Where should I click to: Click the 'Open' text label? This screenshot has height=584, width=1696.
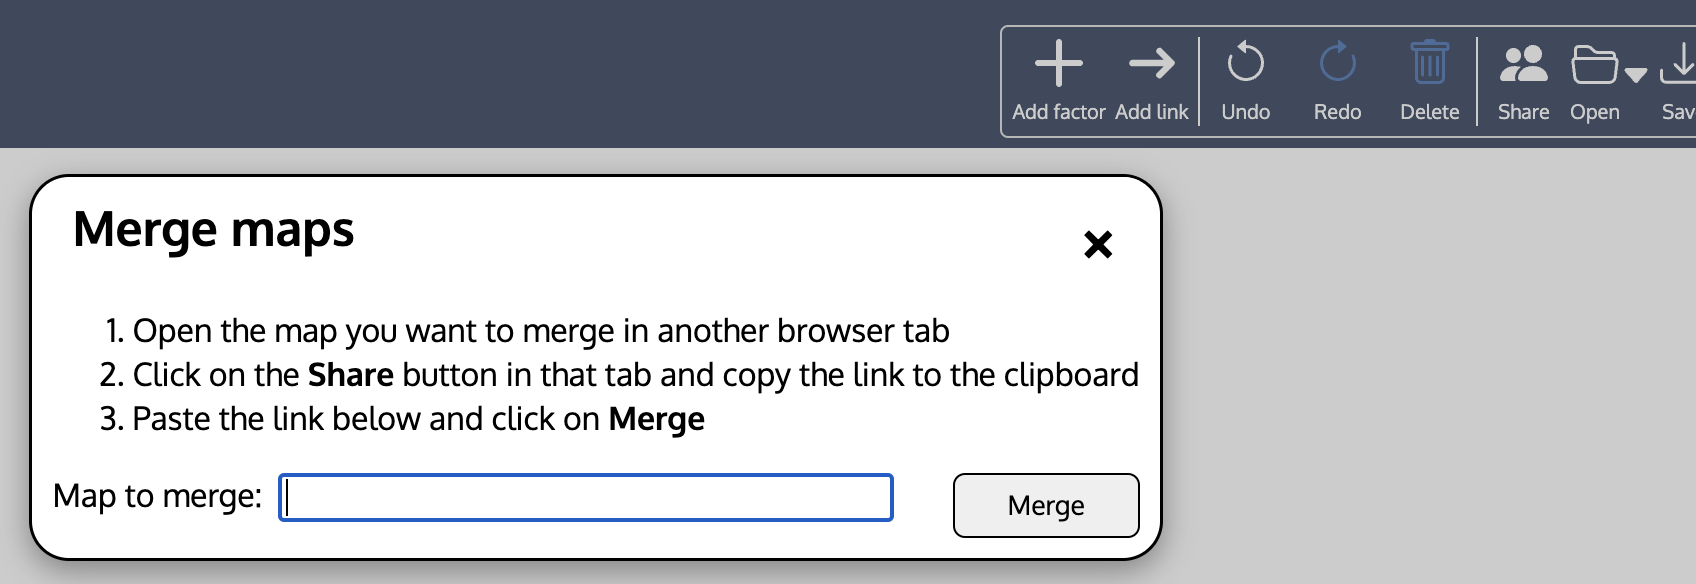click(1595, 112)
